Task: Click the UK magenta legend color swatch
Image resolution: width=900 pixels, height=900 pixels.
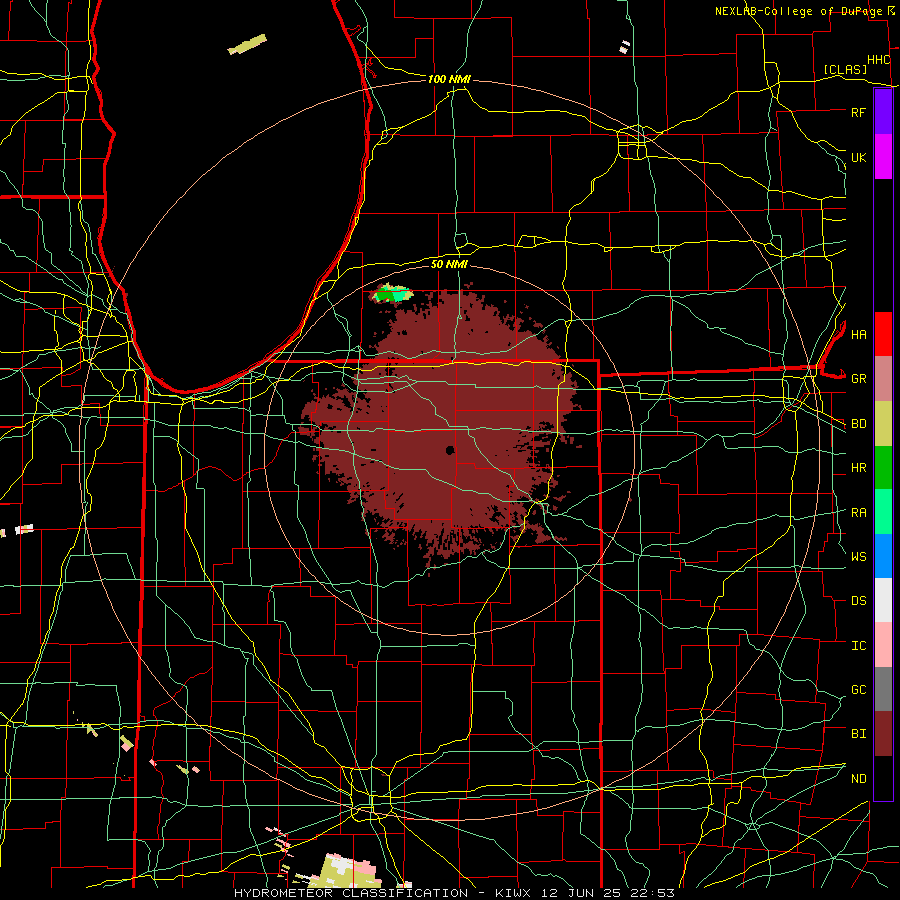Action: [x=883, y=157]
